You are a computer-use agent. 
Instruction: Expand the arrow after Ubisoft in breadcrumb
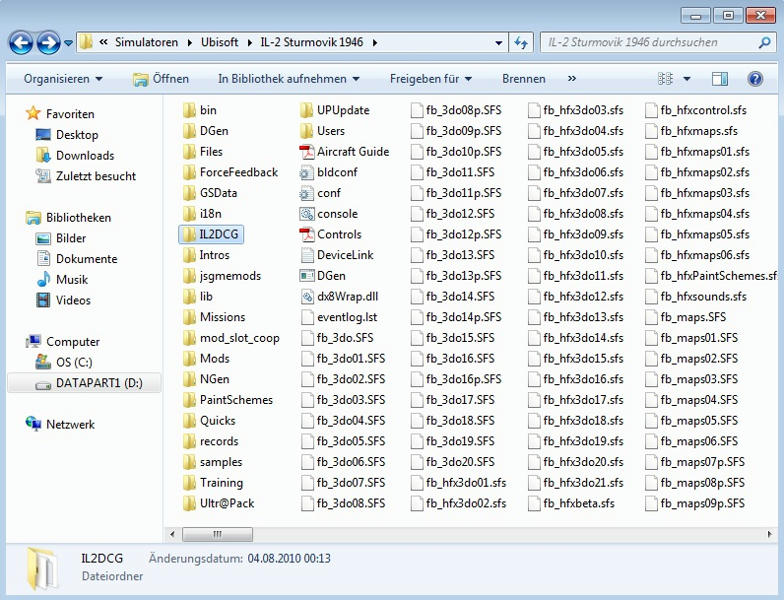[x=250, y=42]
